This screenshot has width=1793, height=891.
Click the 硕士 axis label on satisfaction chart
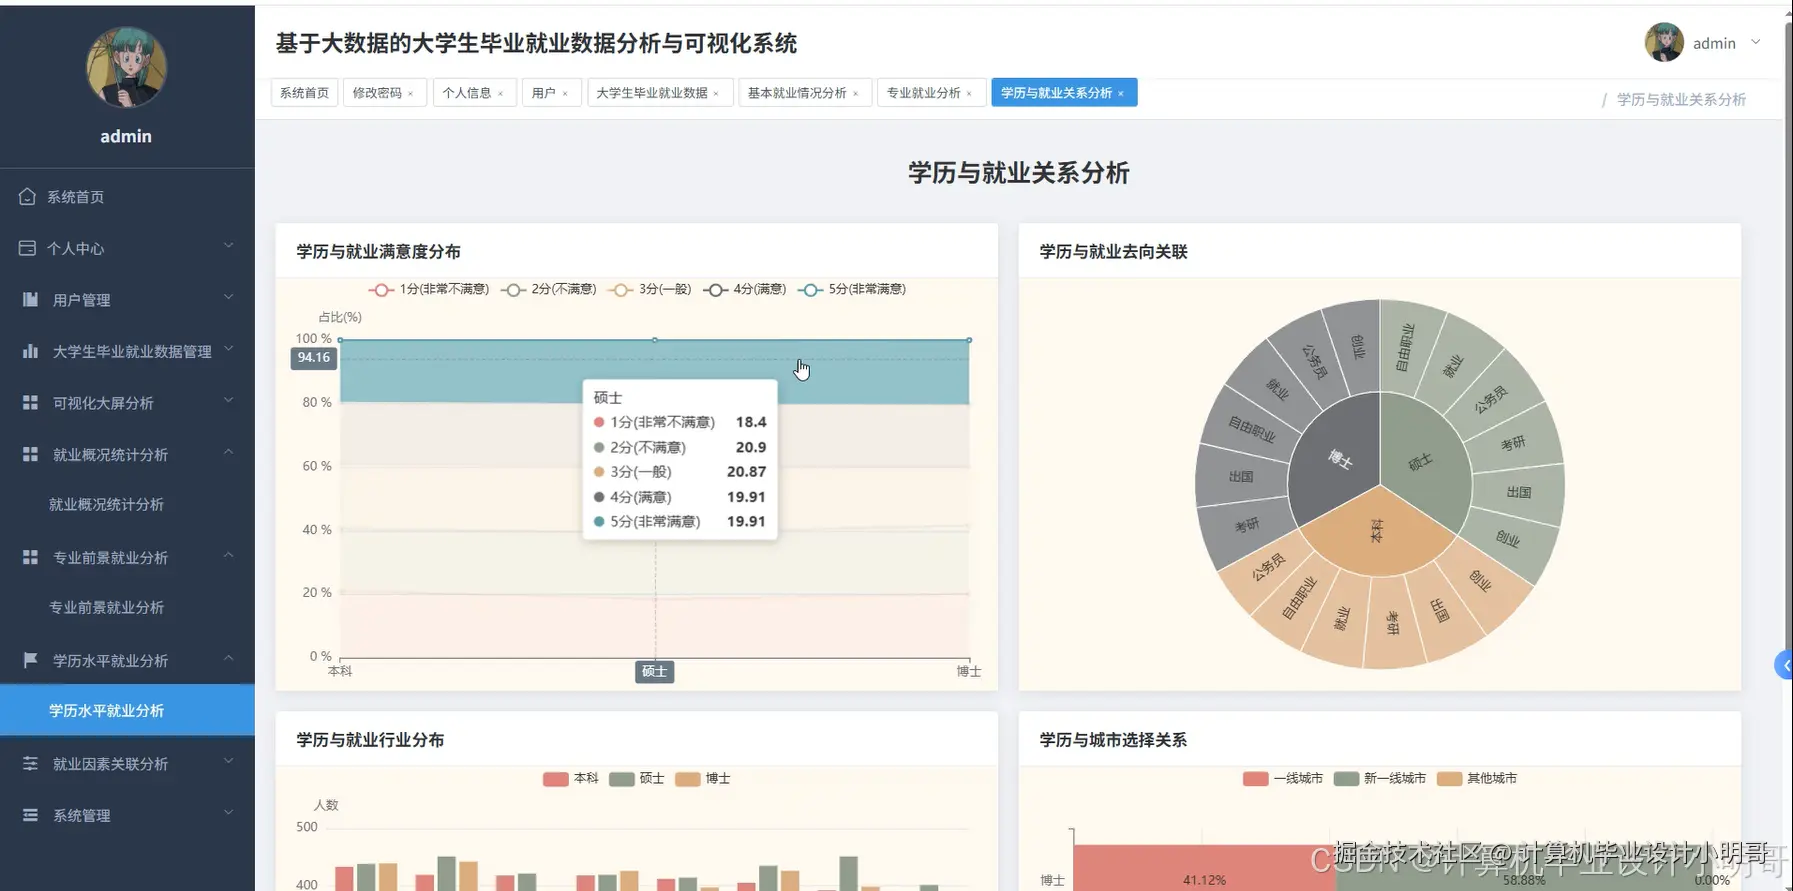coord(654,672)
